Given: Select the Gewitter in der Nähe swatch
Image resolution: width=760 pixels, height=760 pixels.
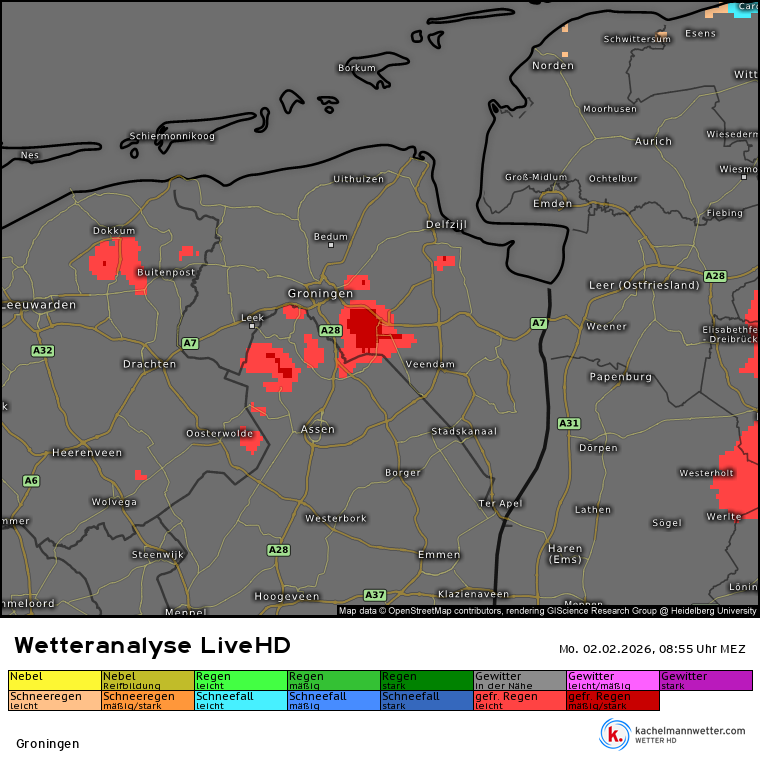Looking at the screenshot, I should tap(520, 681).
